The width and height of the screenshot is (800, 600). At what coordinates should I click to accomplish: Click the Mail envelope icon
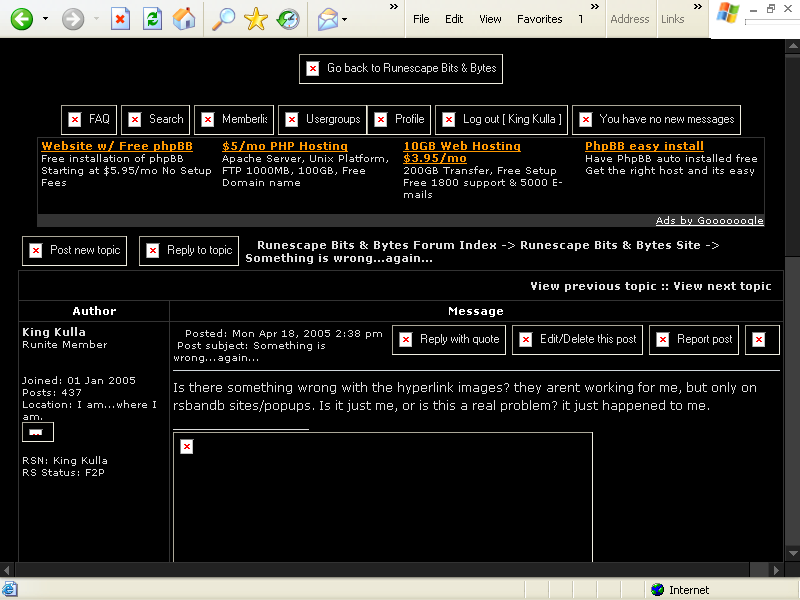click(328, 19)
